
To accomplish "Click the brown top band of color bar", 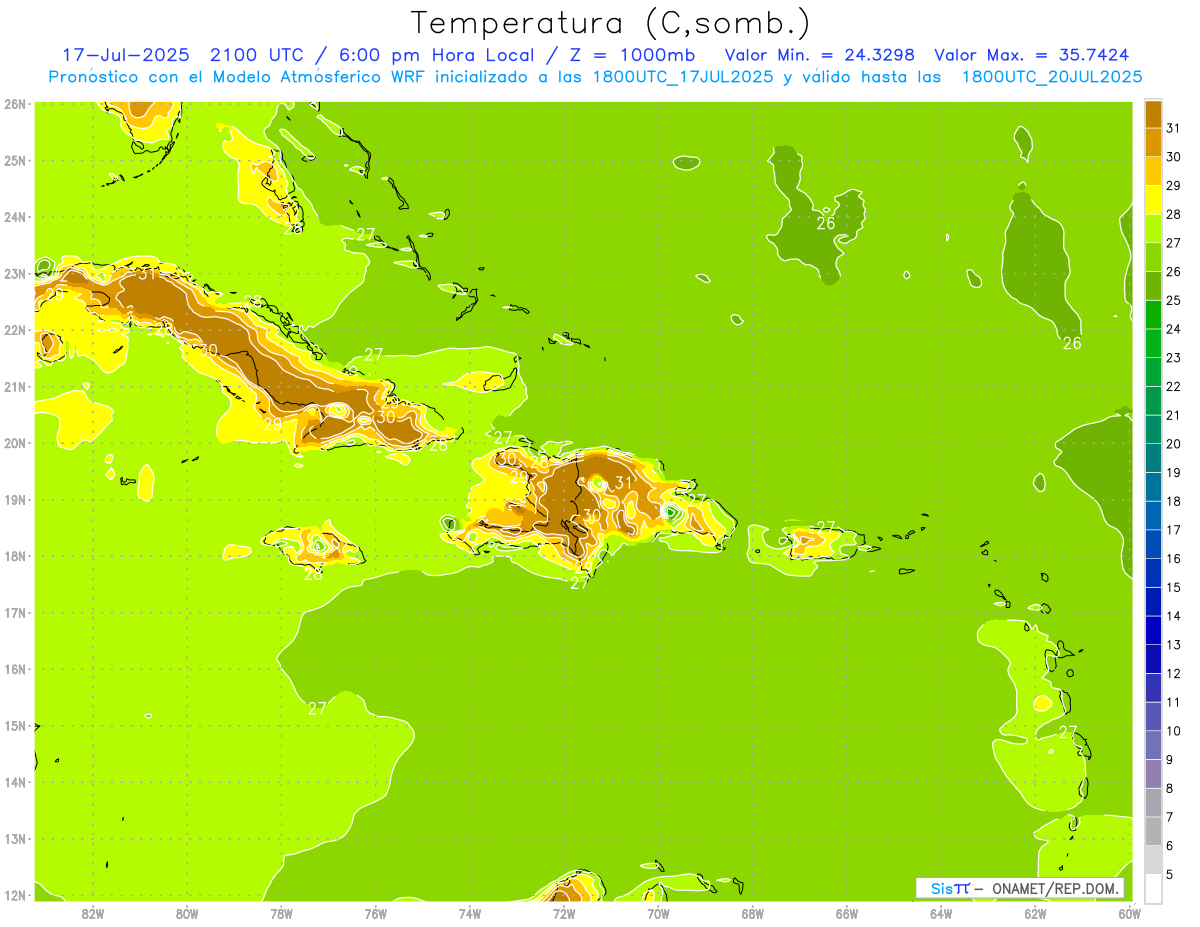I will [1153, 113].
